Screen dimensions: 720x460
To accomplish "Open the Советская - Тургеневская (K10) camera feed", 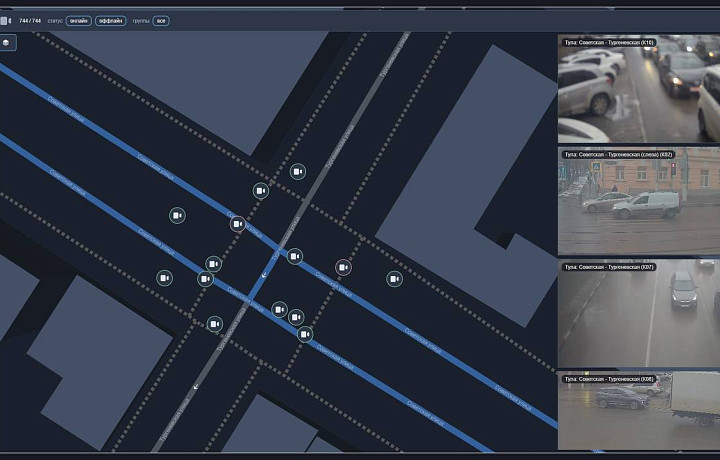I will coord(638,90).
